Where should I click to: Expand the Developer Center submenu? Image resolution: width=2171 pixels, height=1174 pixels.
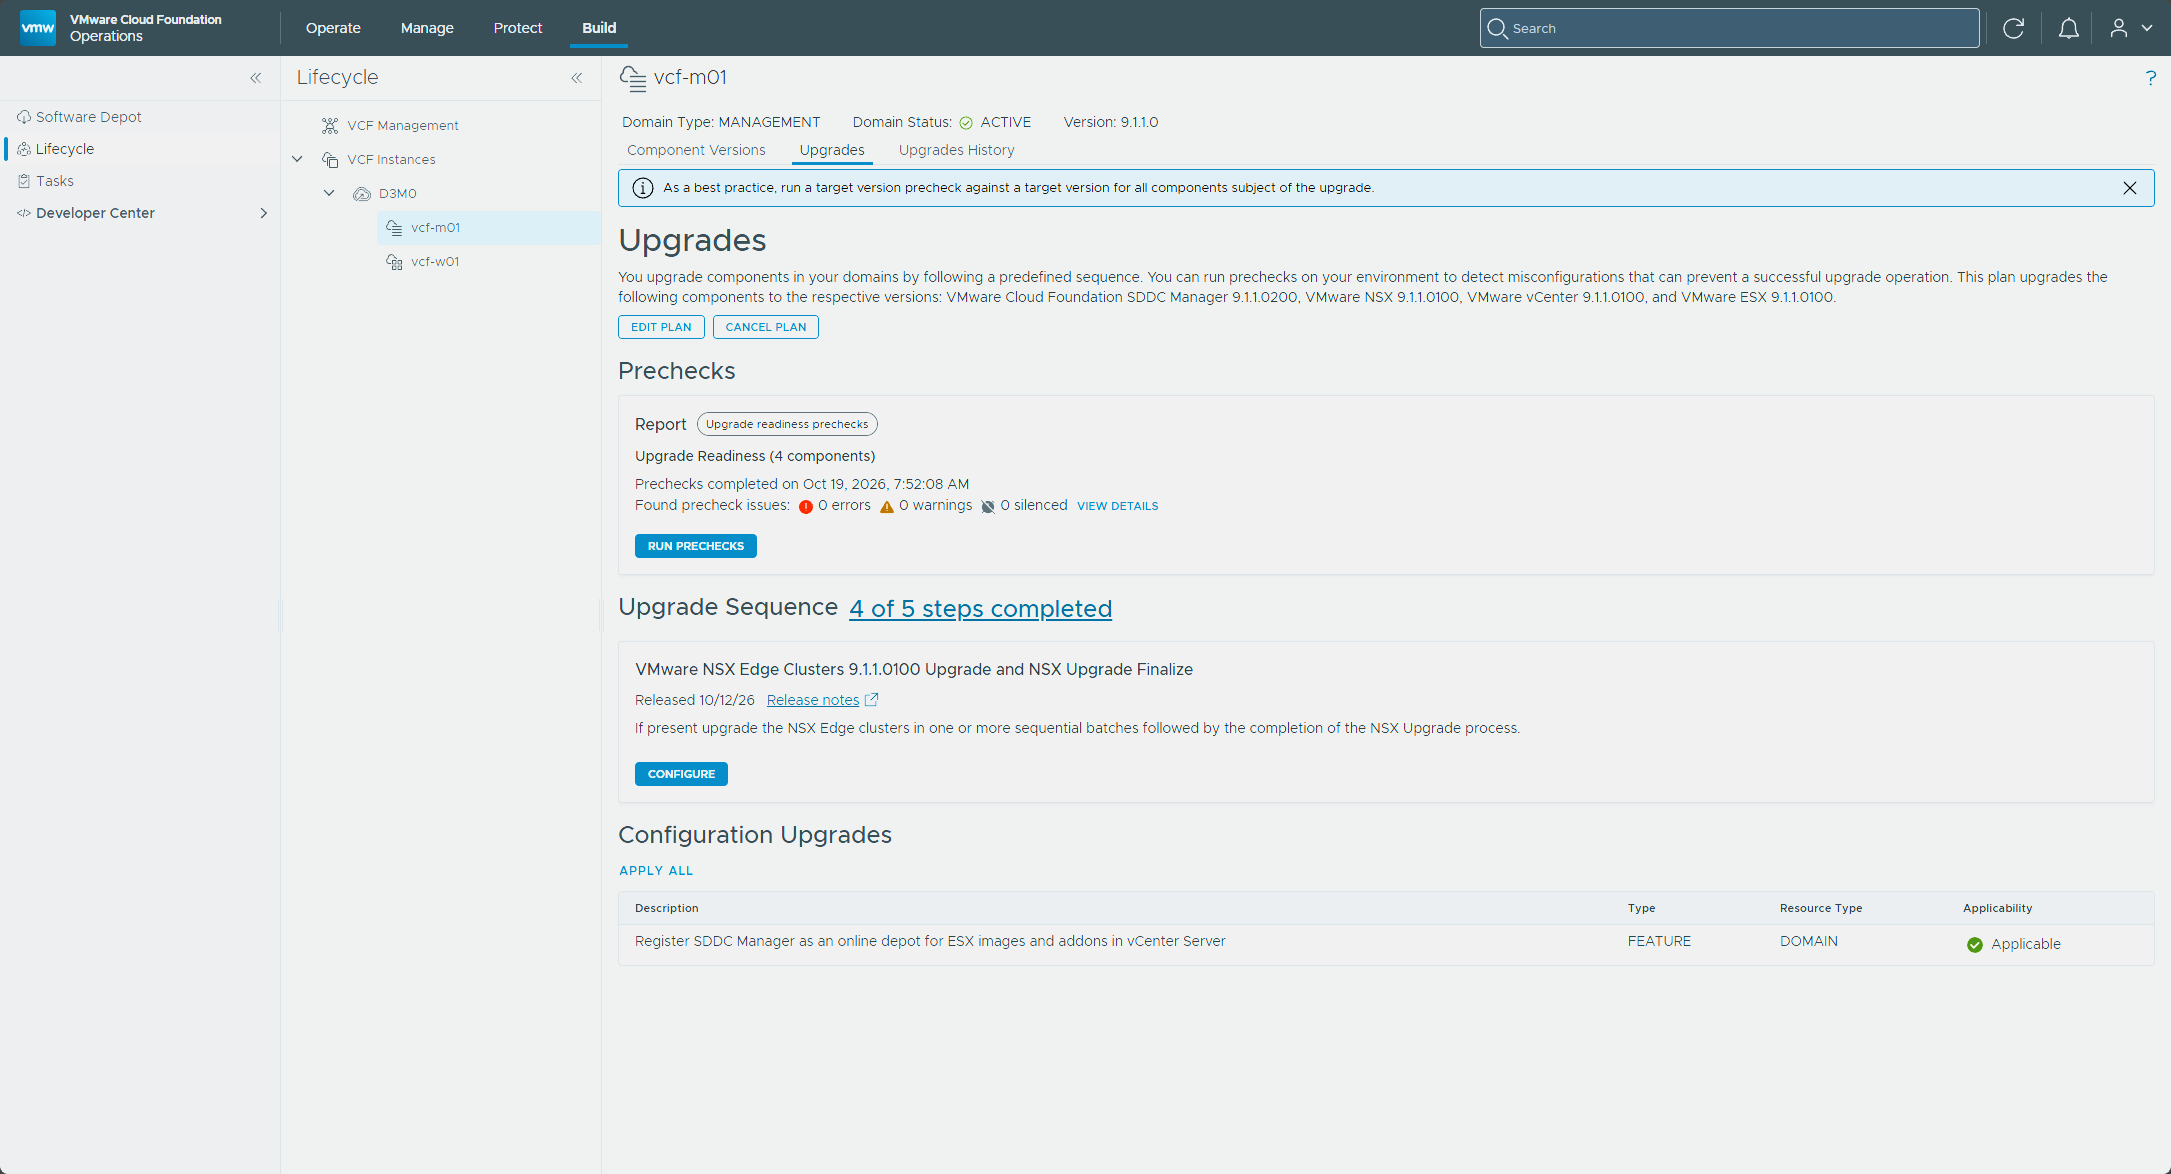[x=264, y=213]
